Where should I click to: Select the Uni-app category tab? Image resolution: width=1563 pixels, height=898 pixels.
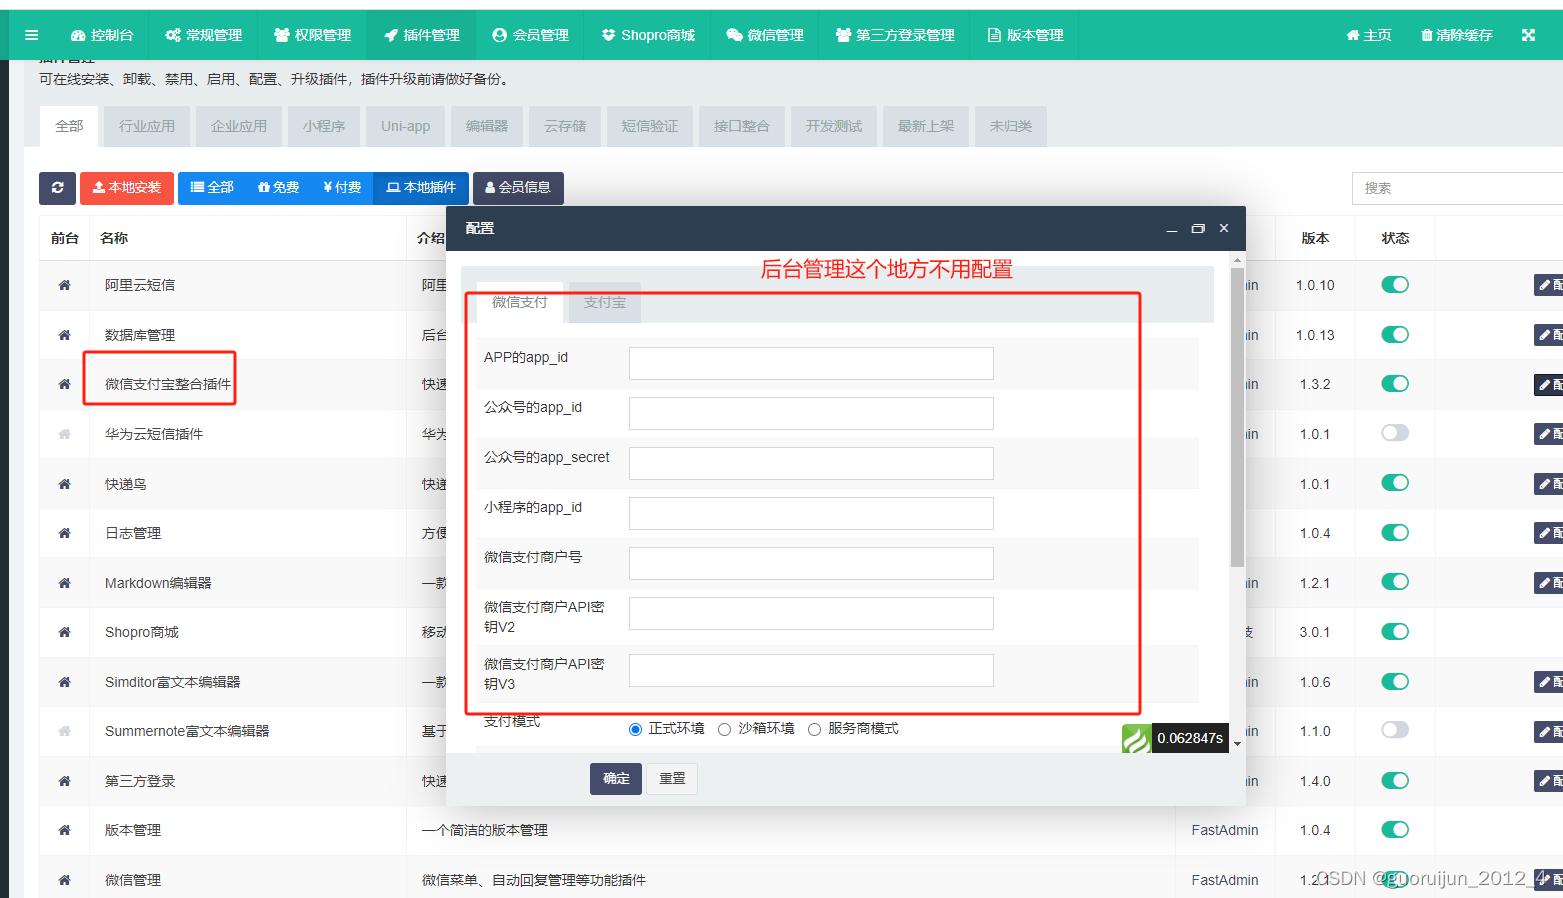tap(405, 126)
